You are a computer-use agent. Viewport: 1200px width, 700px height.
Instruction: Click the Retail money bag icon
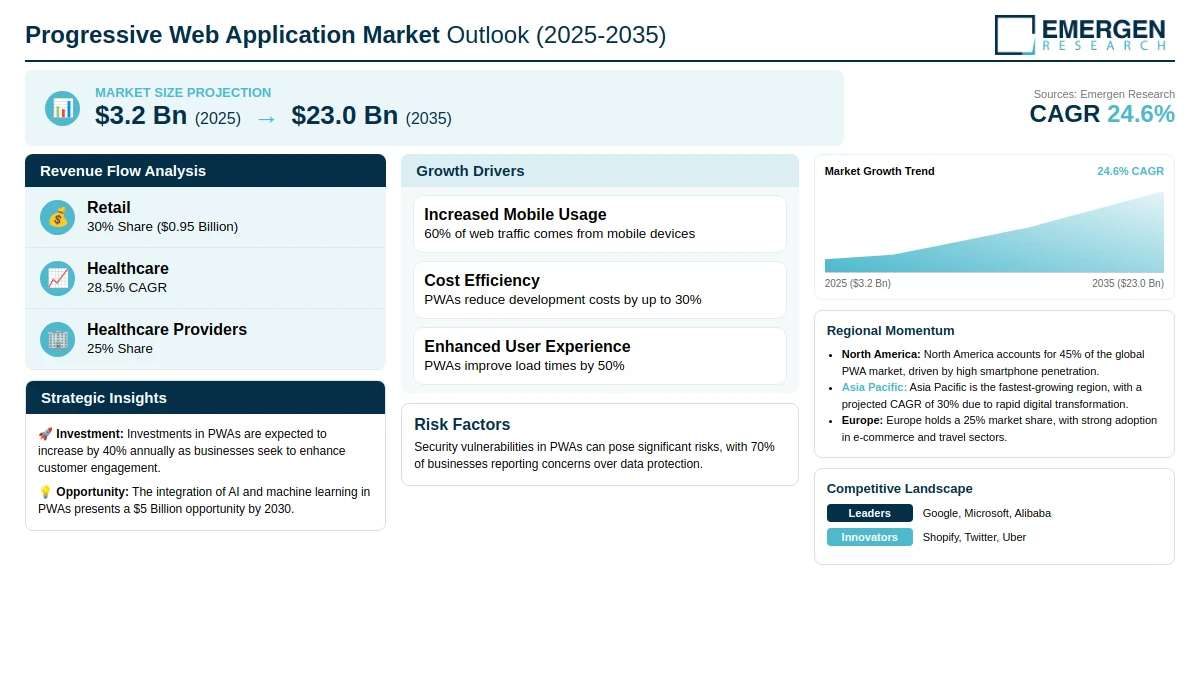(58, 217)
